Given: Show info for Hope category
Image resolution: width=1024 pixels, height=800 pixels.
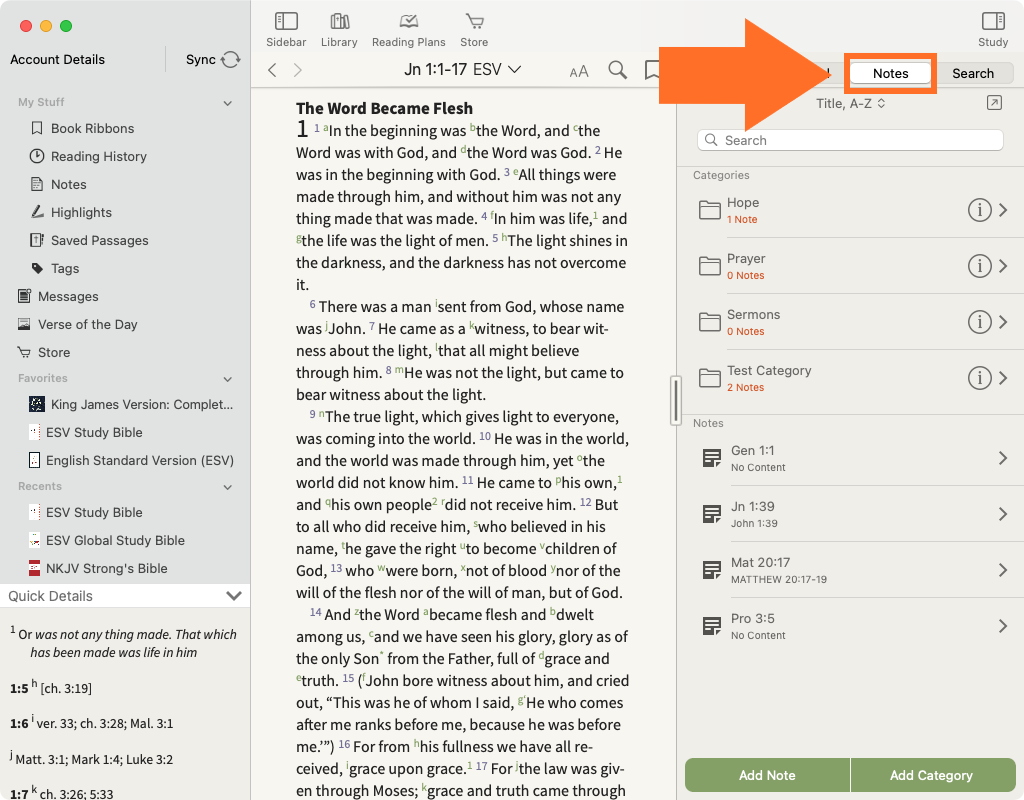Looking at the screenshot, I should pos(978,210).
